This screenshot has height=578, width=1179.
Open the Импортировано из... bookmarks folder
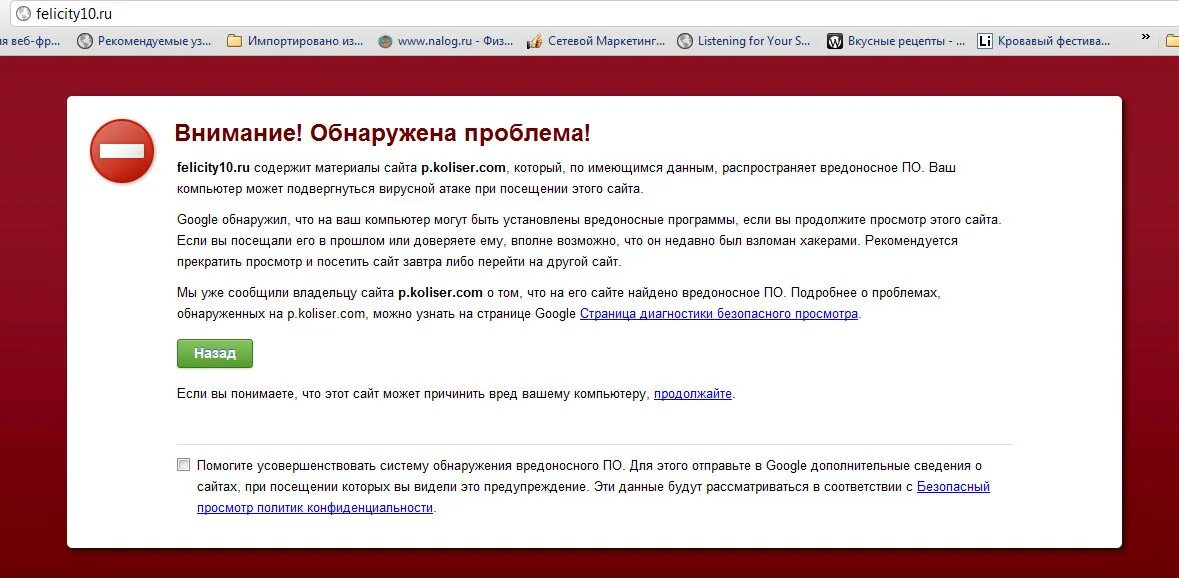coord(296,41)
